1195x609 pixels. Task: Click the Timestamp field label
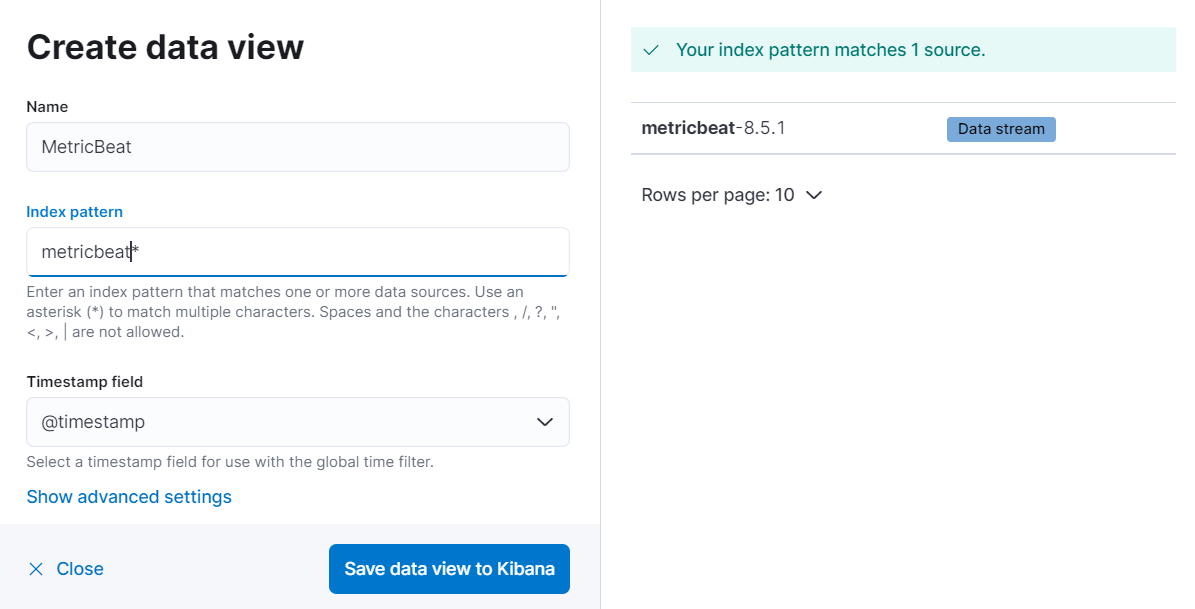click(84, 382)
